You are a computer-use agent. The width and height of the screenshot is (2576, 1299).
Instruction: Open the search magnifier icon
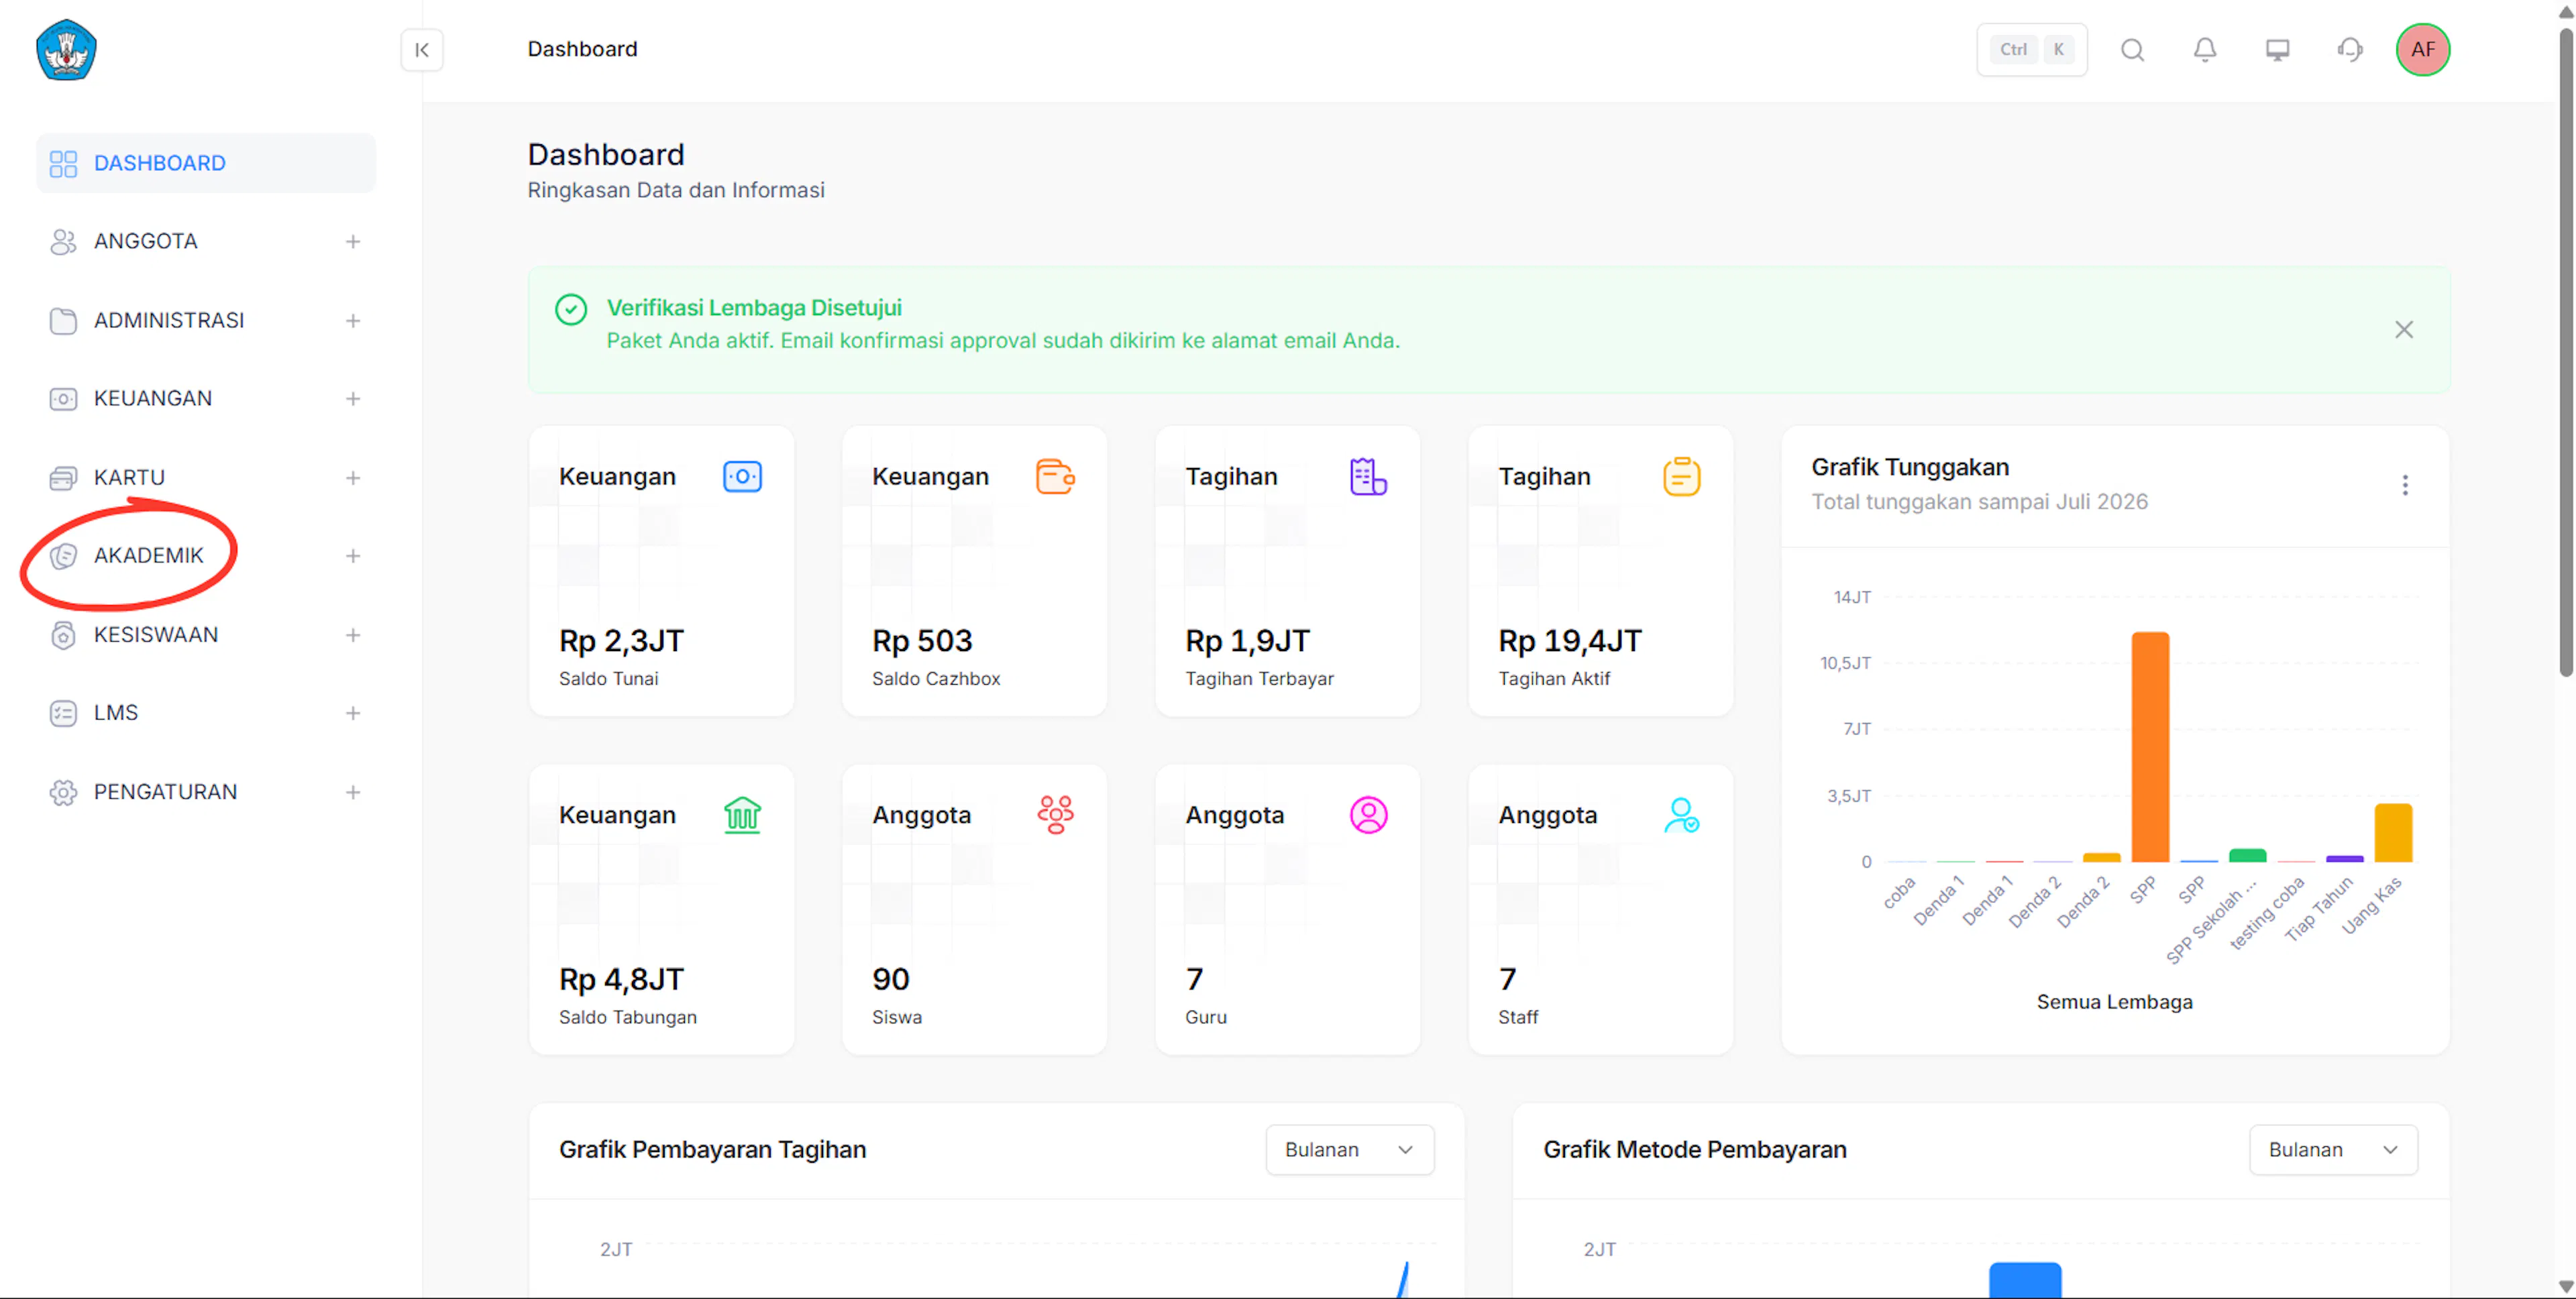point(2132,50)
